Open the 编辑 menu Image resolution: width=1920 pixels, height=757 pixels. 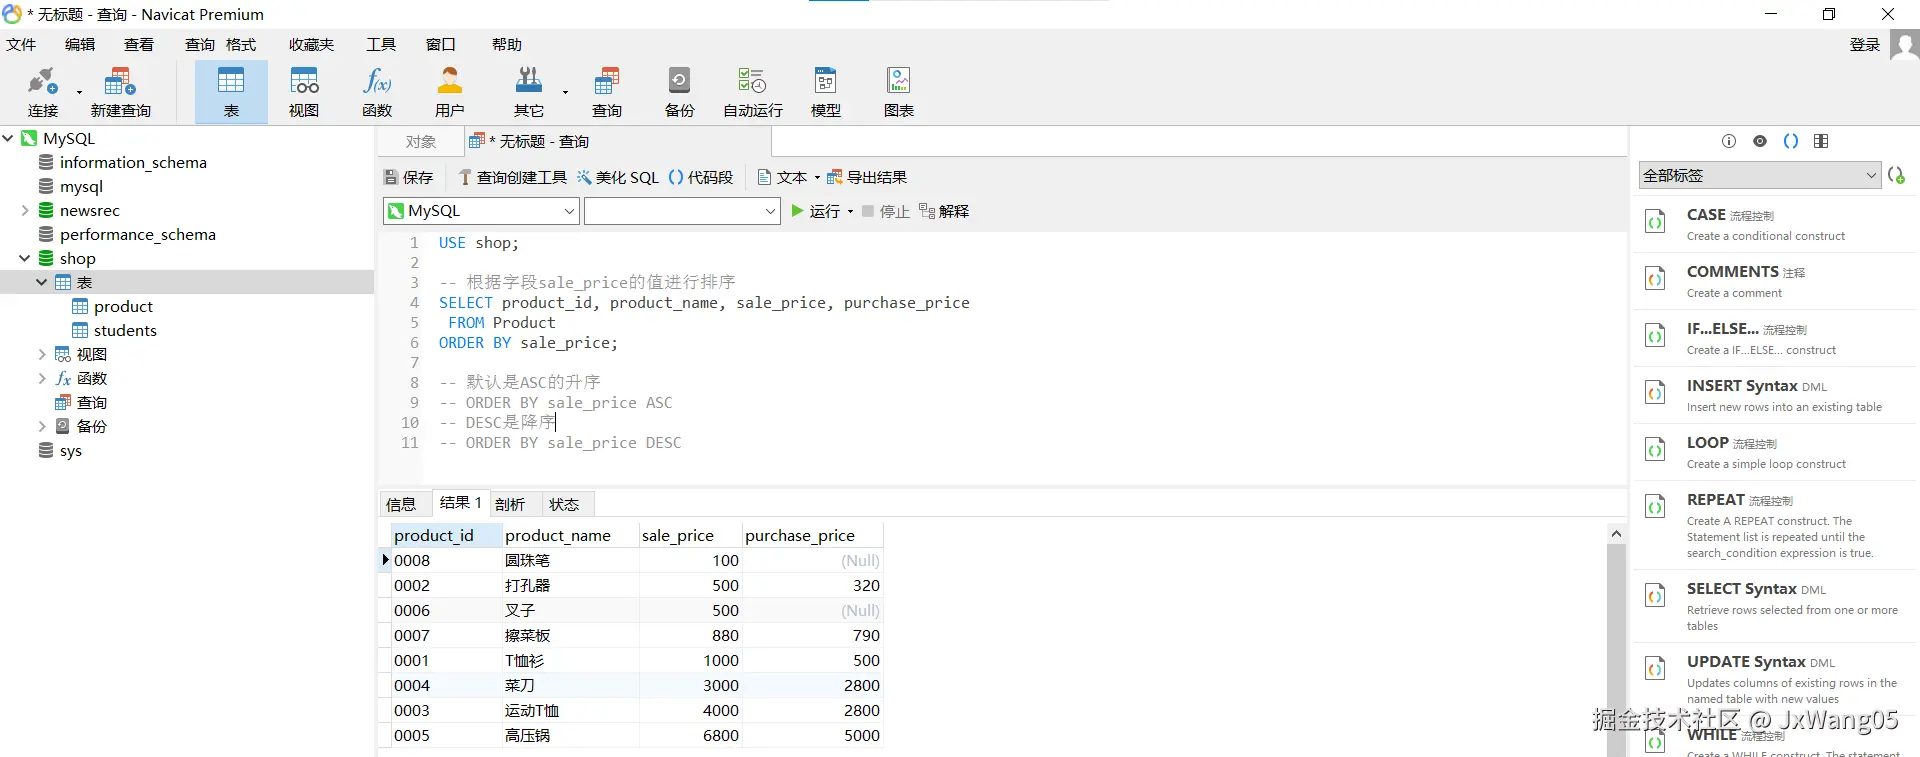click(80, 45)
